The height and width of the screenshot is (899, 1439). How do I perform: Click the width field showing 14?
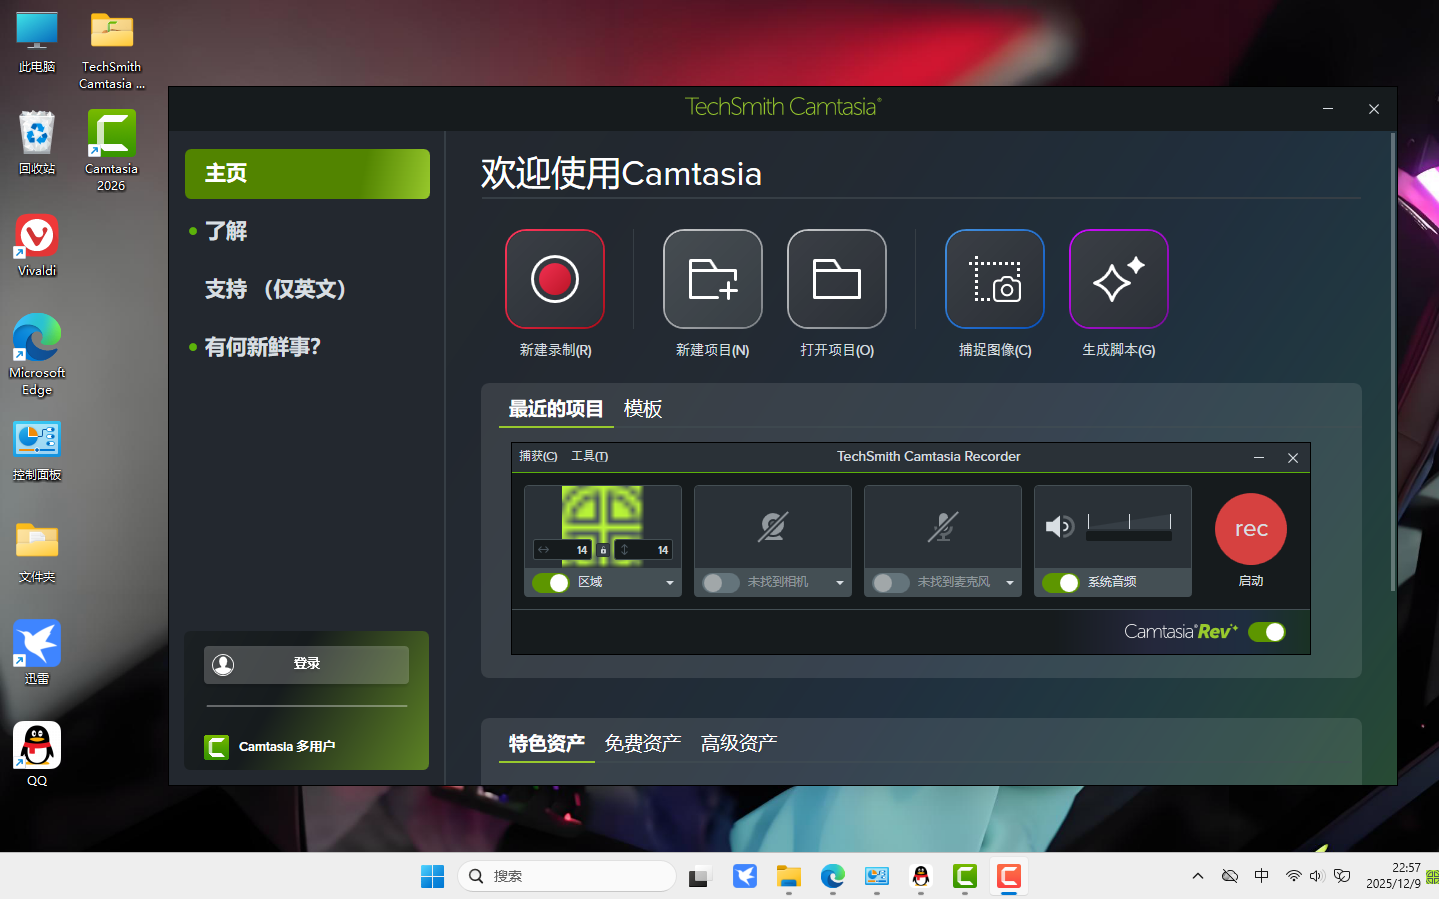coord(562,550)
